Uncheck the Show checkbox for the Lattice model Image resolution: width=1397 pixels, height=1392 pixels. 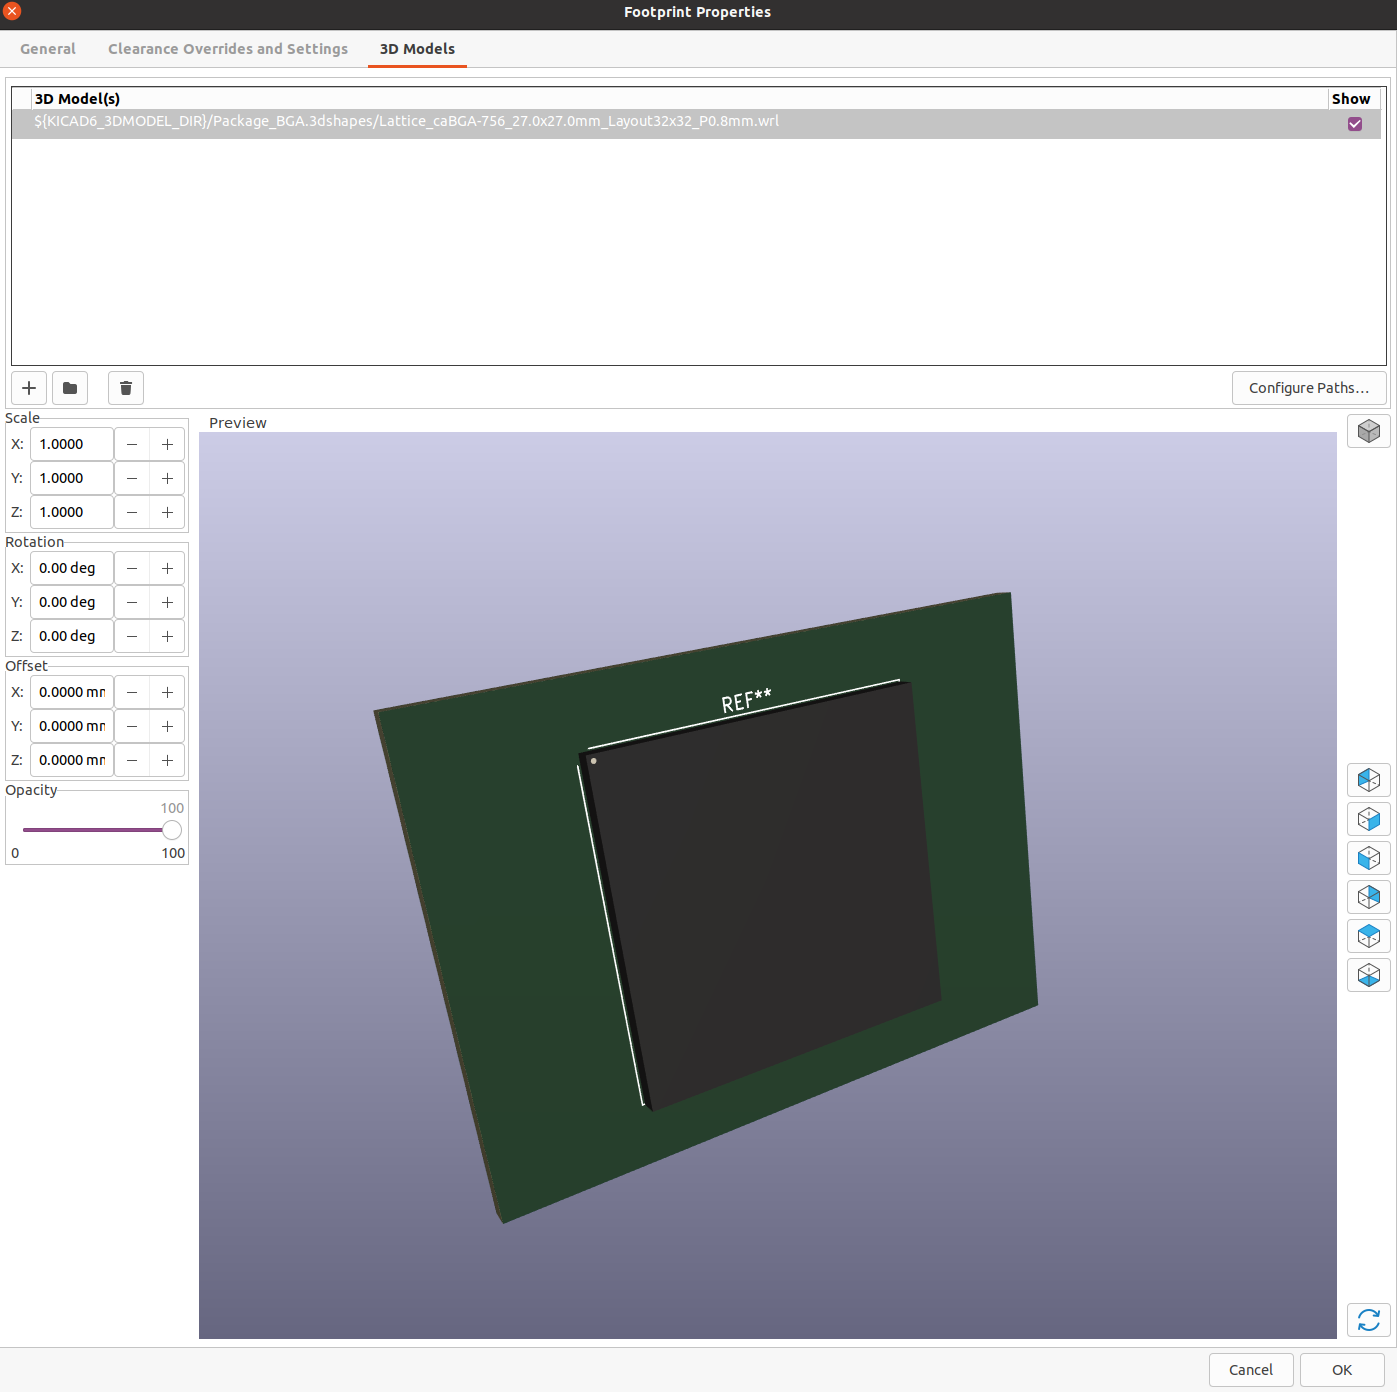click(x=1354, y=124)
